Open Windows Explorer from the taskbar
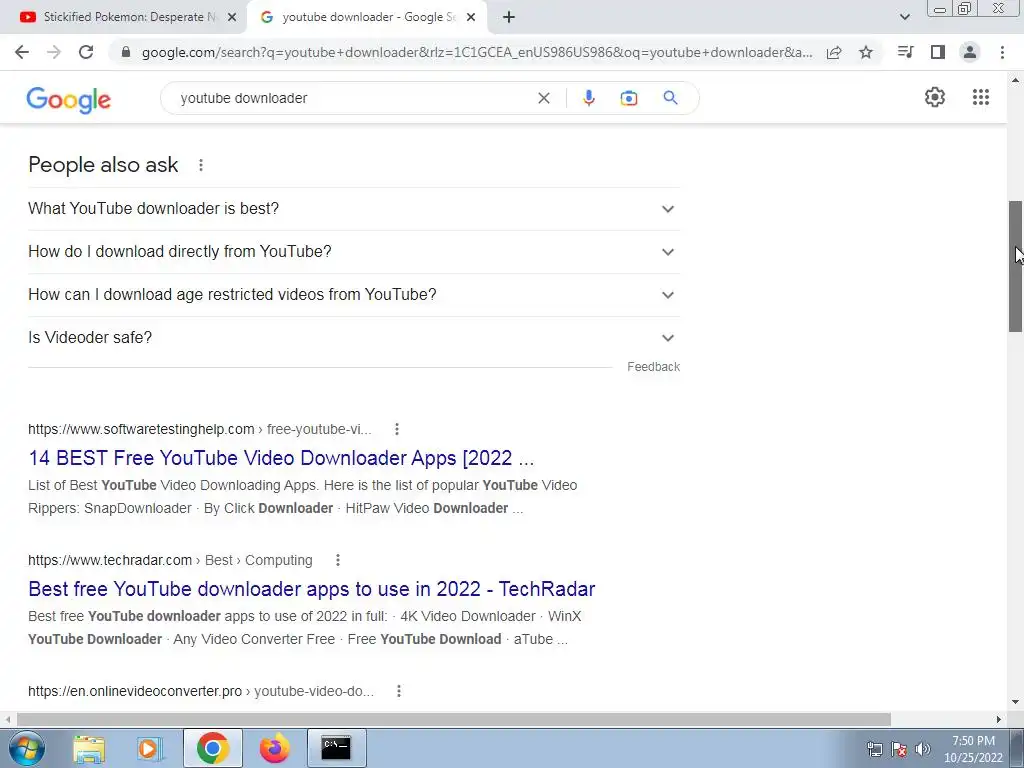This screenshot has width=1024, height=768. pos(89,748)
